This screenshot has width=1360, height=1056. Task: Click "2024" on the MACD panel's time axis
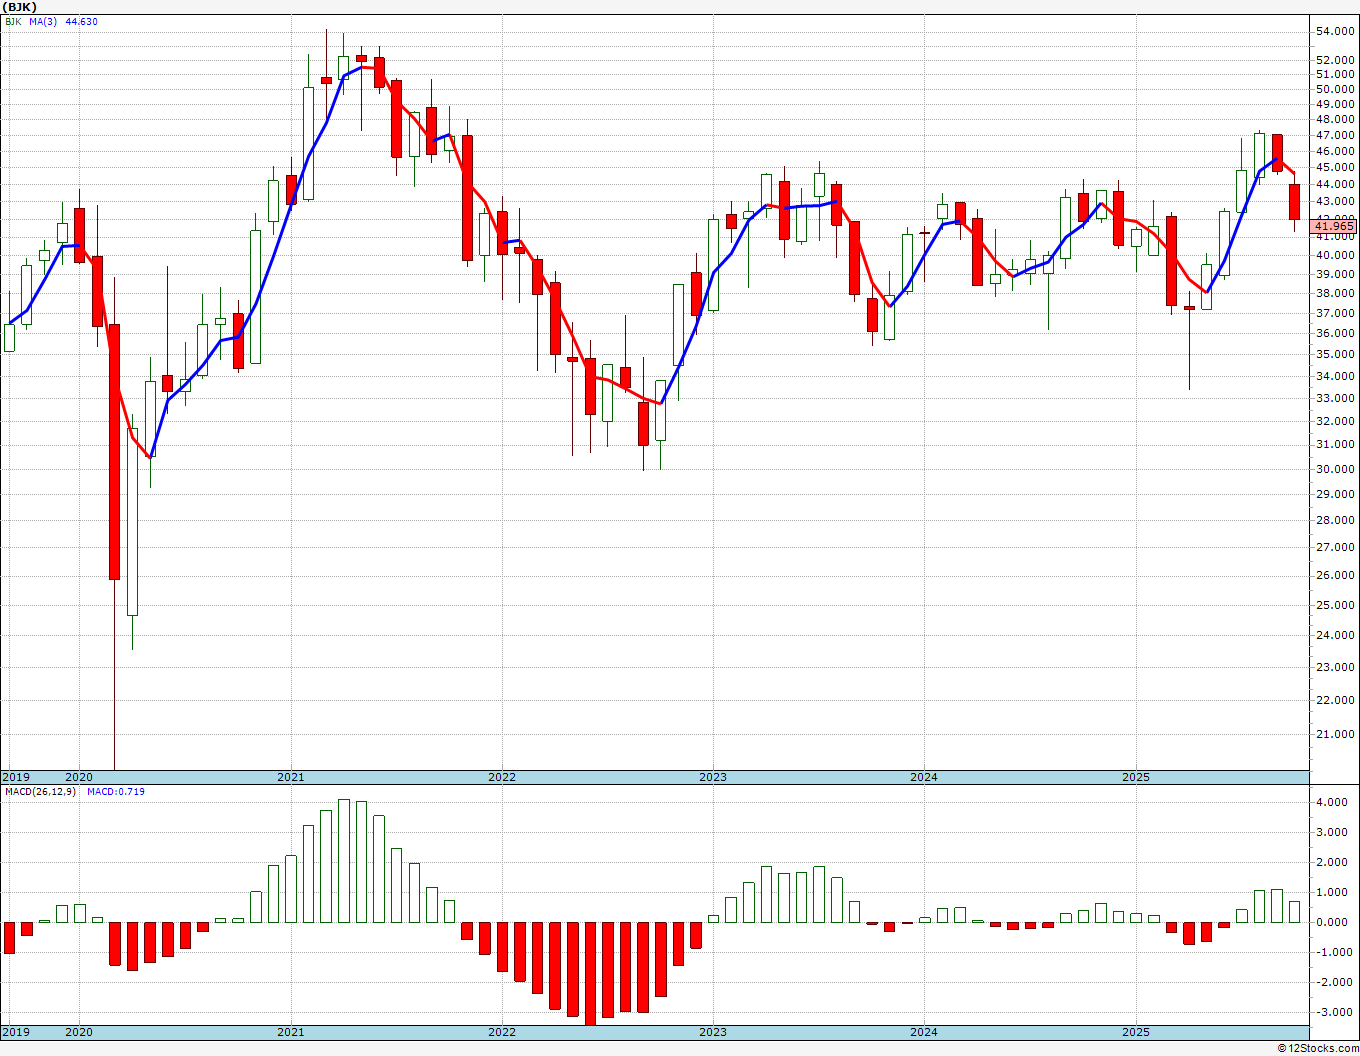point(923,1032)
